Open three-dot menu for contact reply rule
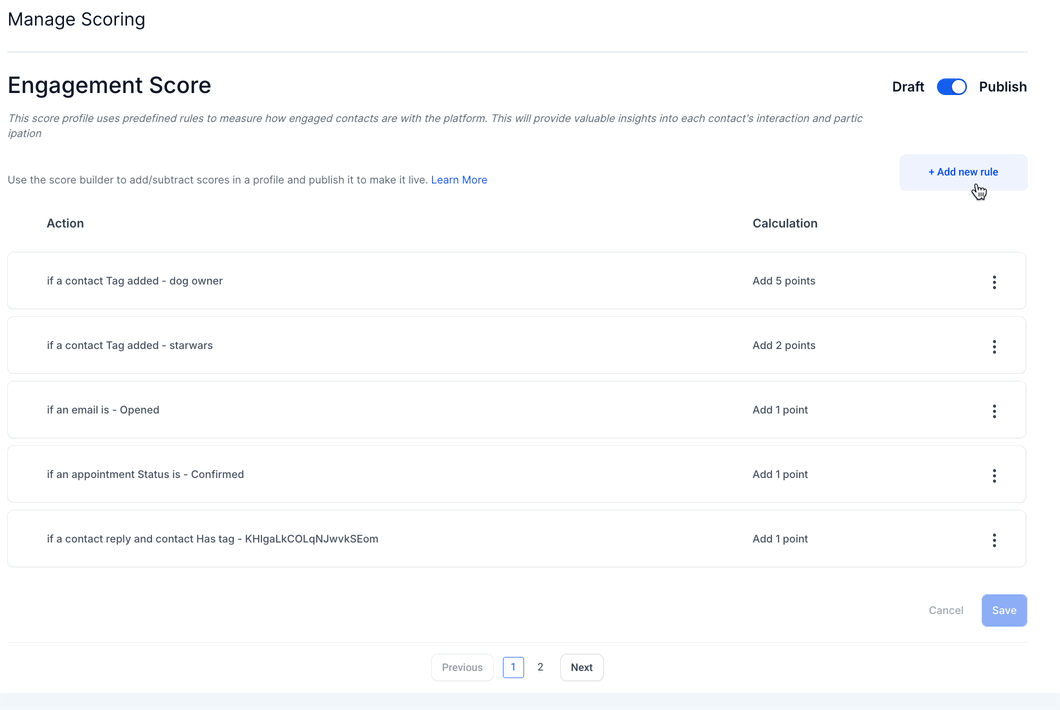Viewport: 1060px width, 710px height. tap(994, 540)
